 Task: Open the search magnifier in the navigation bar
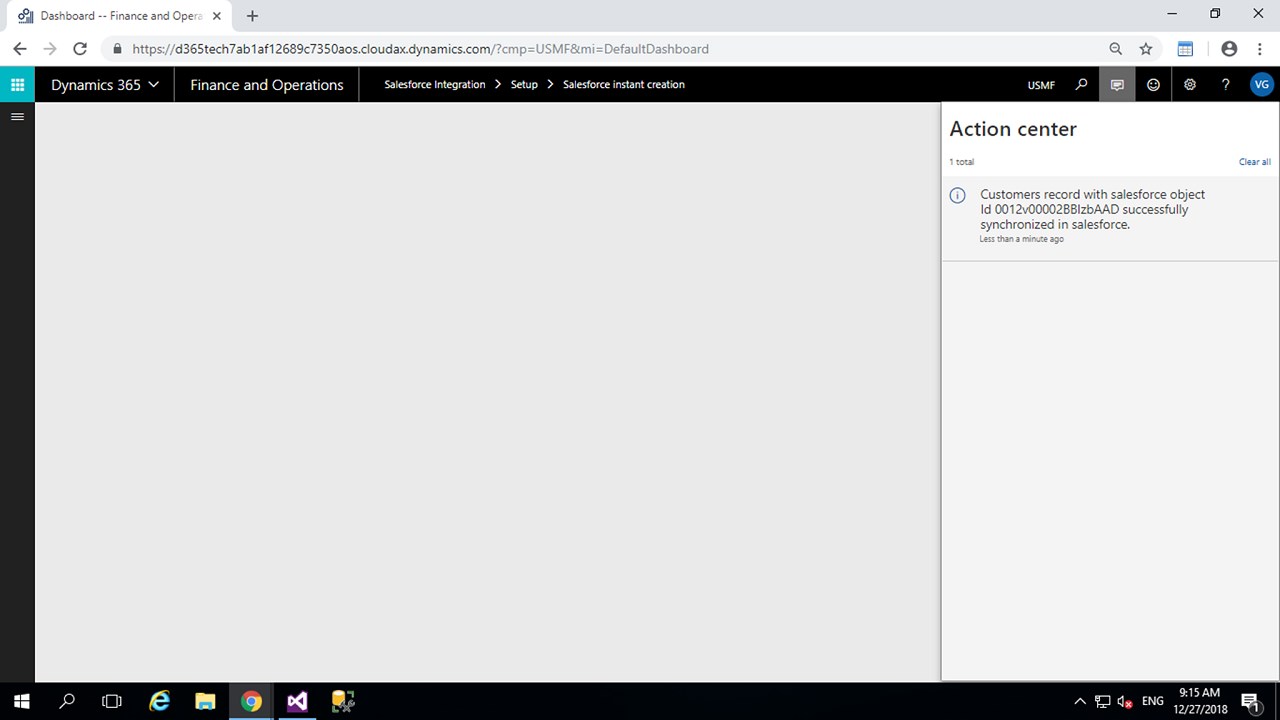point(1081,84)
